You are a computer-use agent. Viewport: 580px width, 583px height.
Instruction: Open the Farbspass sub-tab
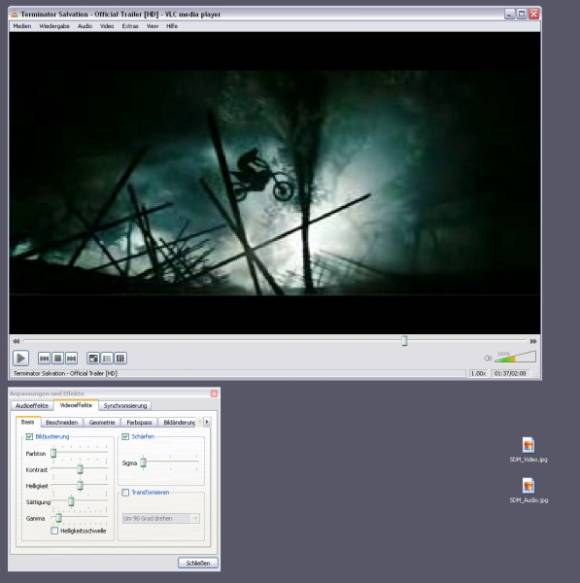click(x=139, y=422)
